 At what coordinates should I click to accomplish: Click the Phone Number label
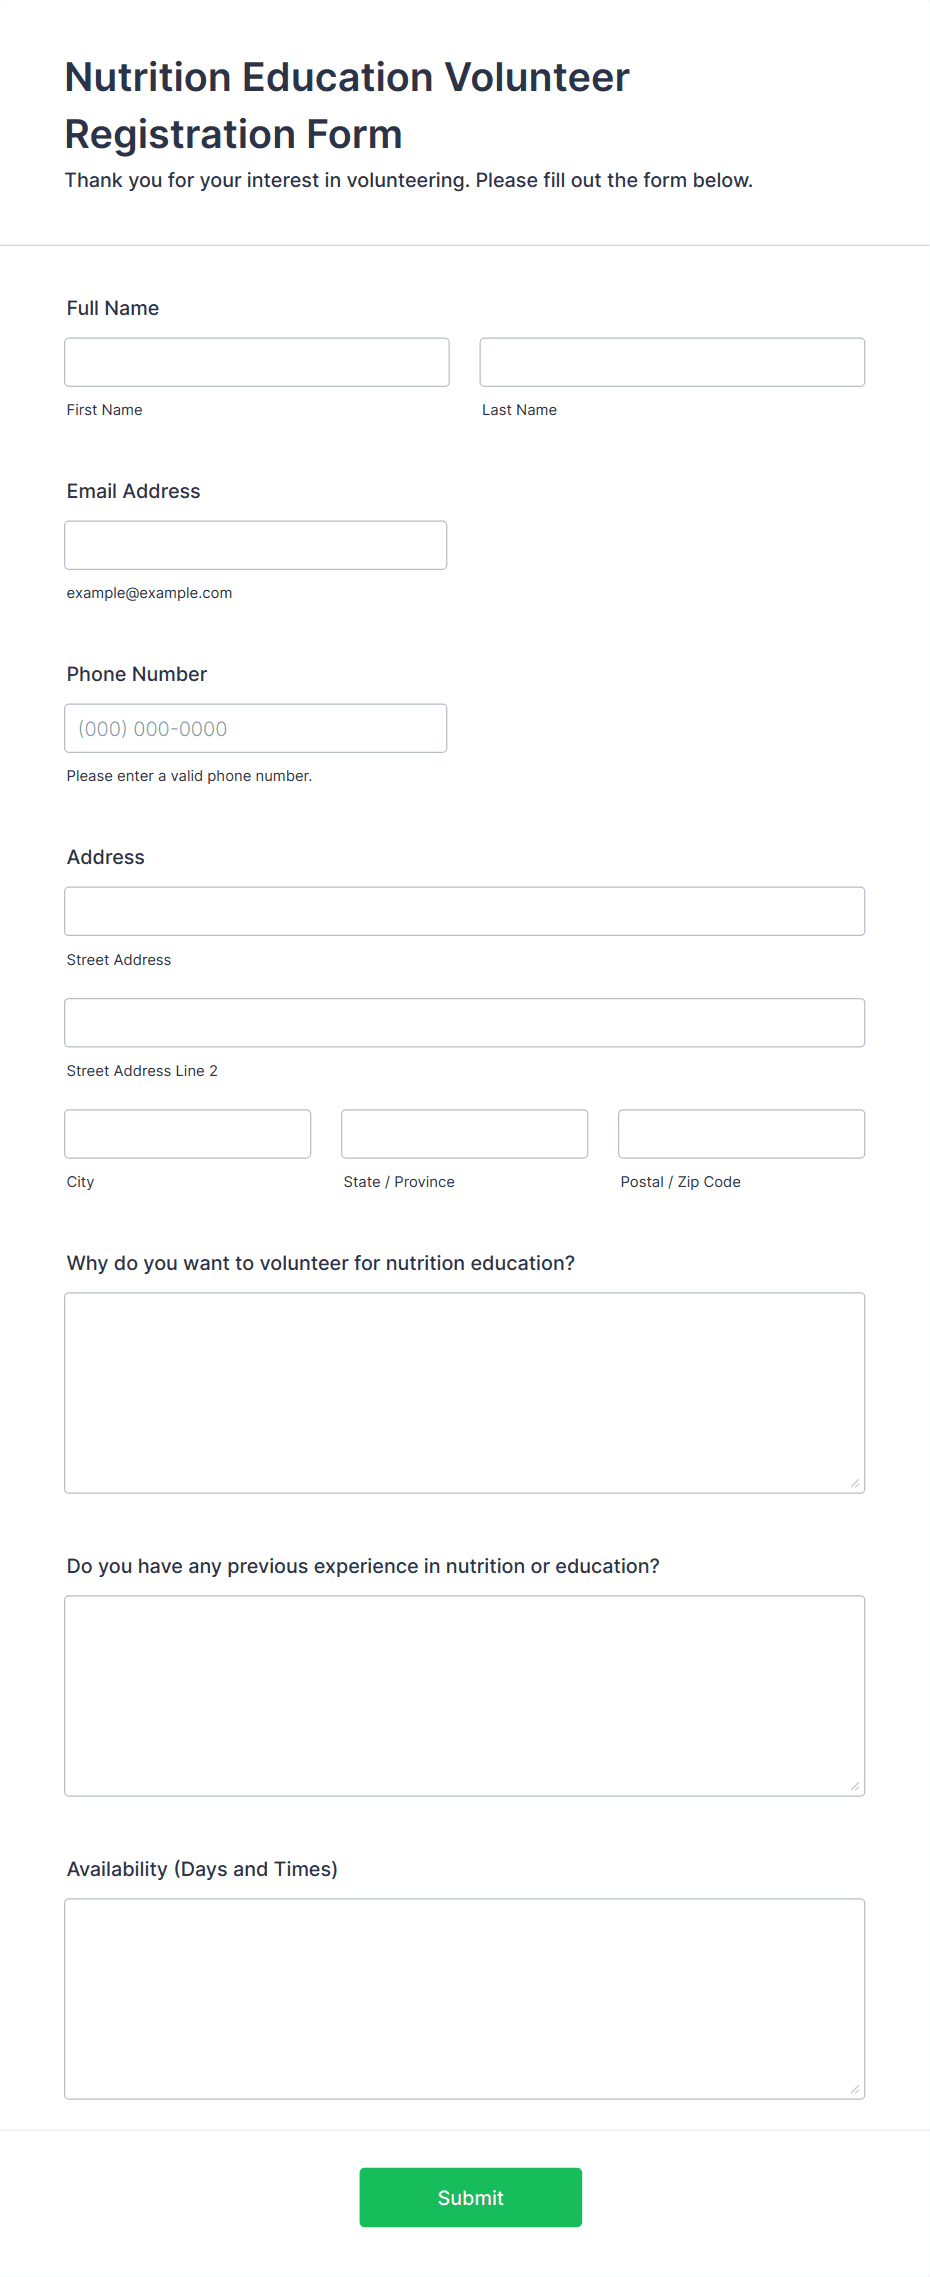tap(137, 674)
